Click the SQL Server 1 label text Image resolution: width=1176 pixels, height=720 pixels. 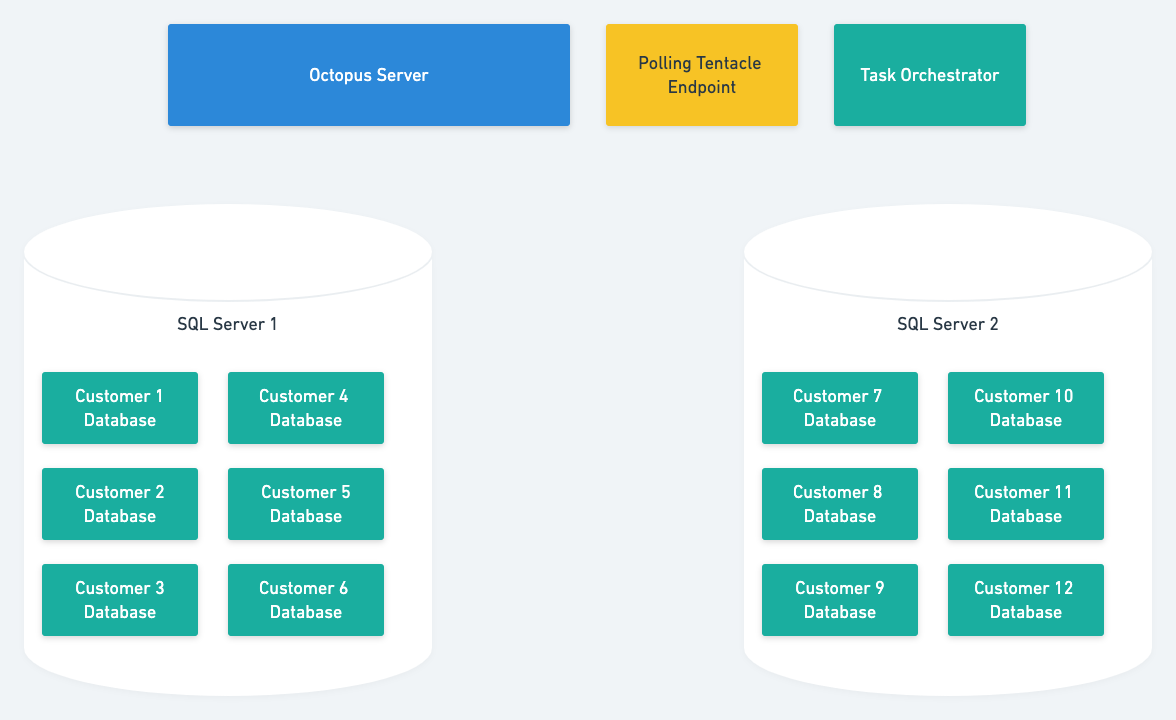(x=227, y=323)
